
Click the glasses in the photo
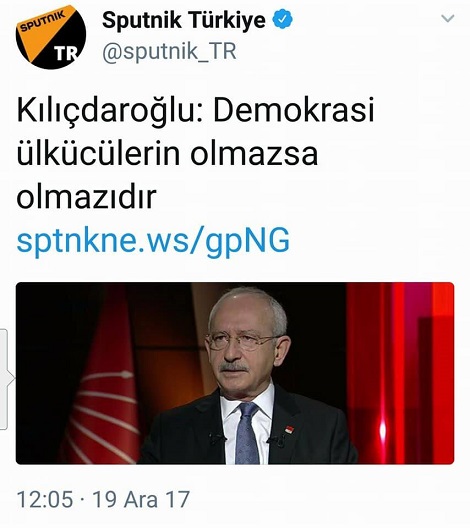coord(242,341)
